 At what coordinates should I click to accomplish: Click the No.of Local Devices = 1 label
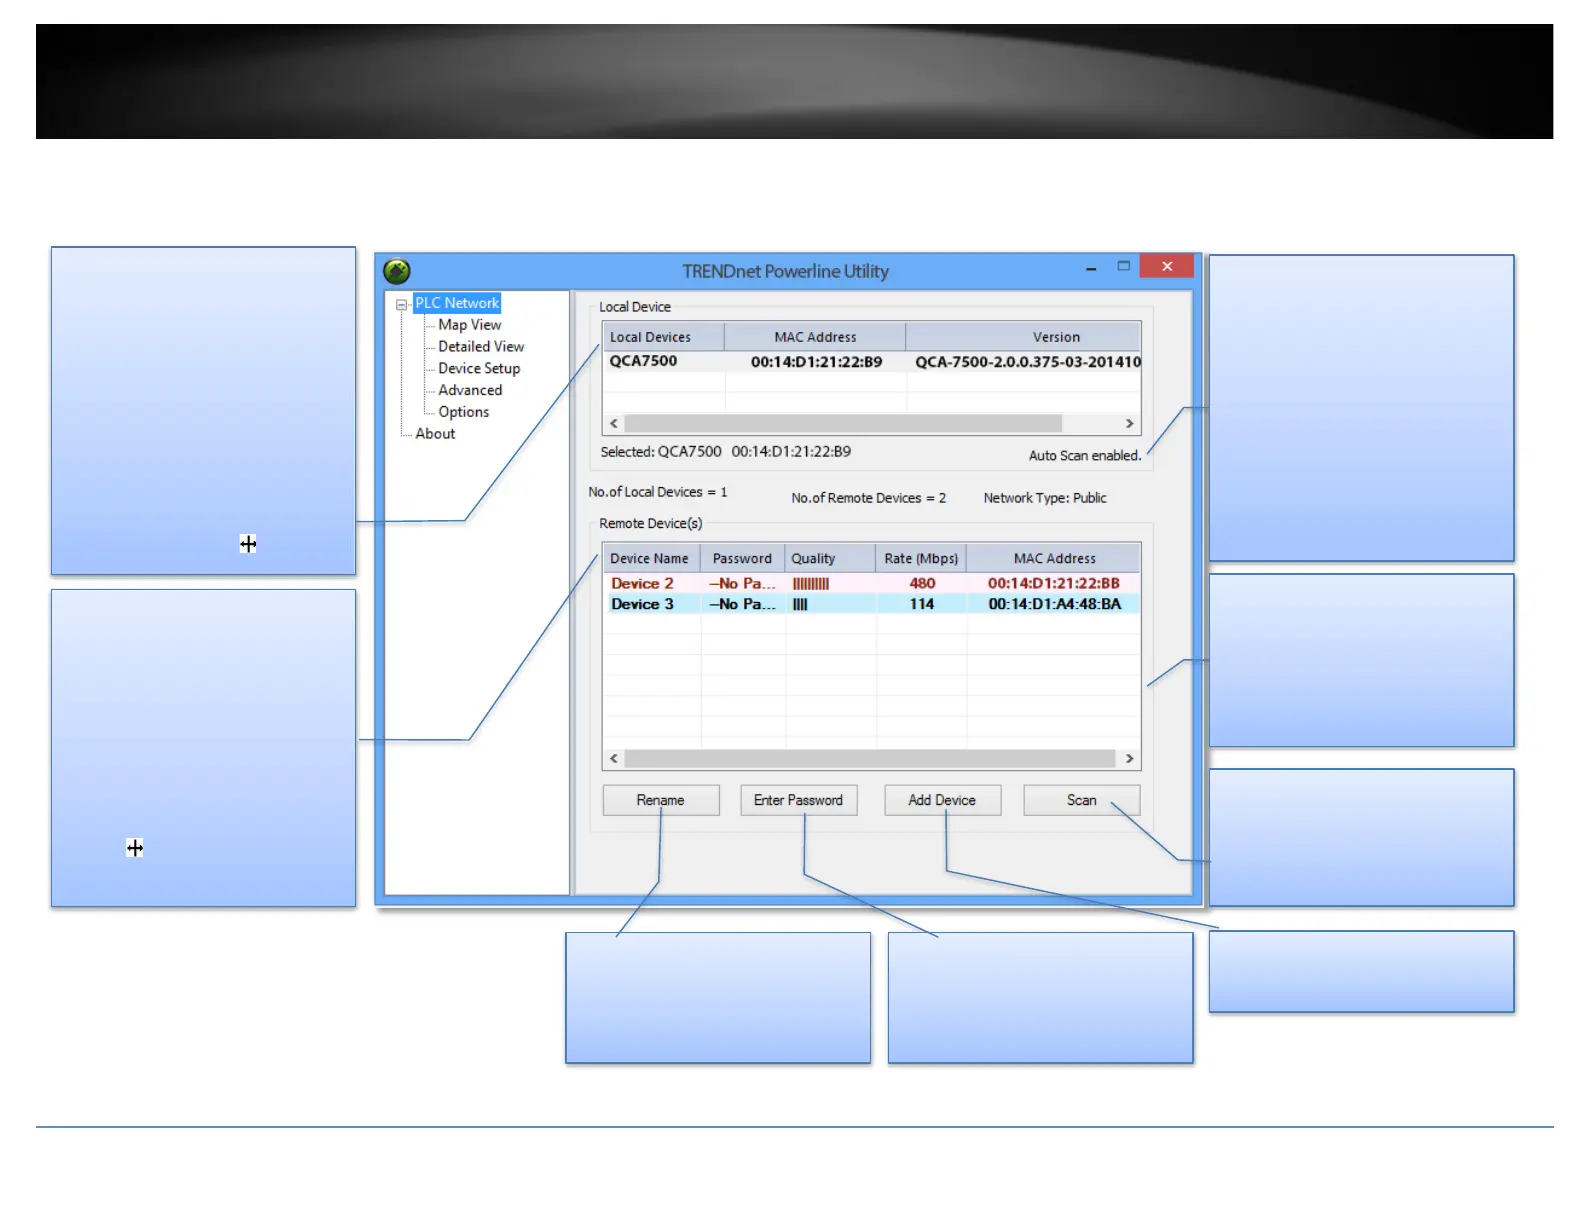657,492
